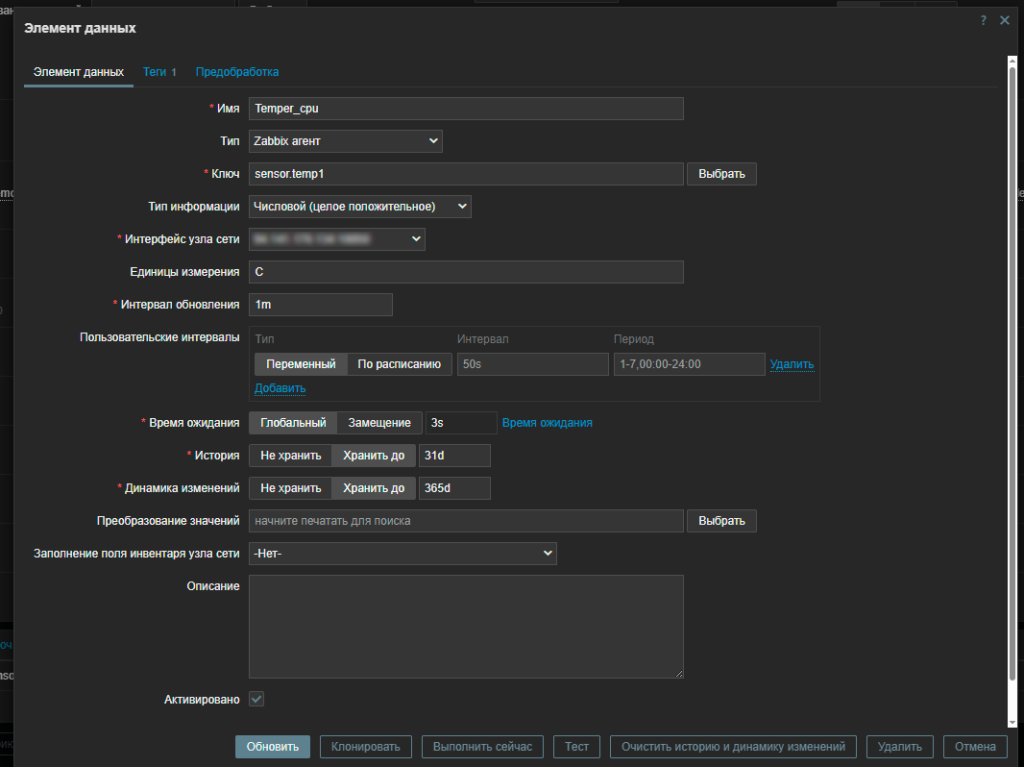Open the Интерфейс узла сети dropdown

coord(337,239)
